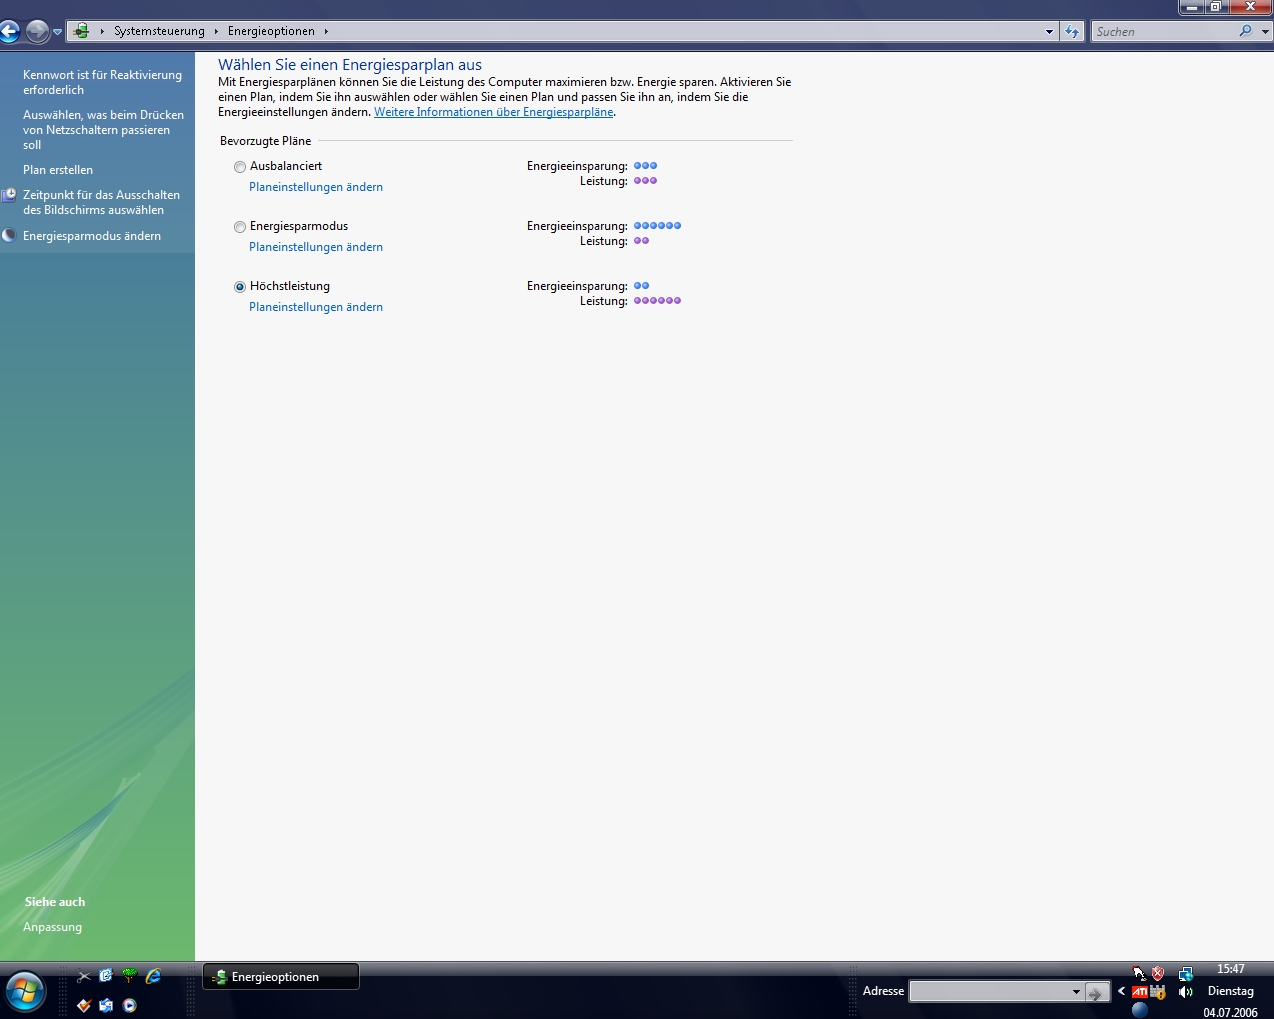1274x1019 pixels.
Task: Focus the Suchen search field
Action: [1165, 32]
